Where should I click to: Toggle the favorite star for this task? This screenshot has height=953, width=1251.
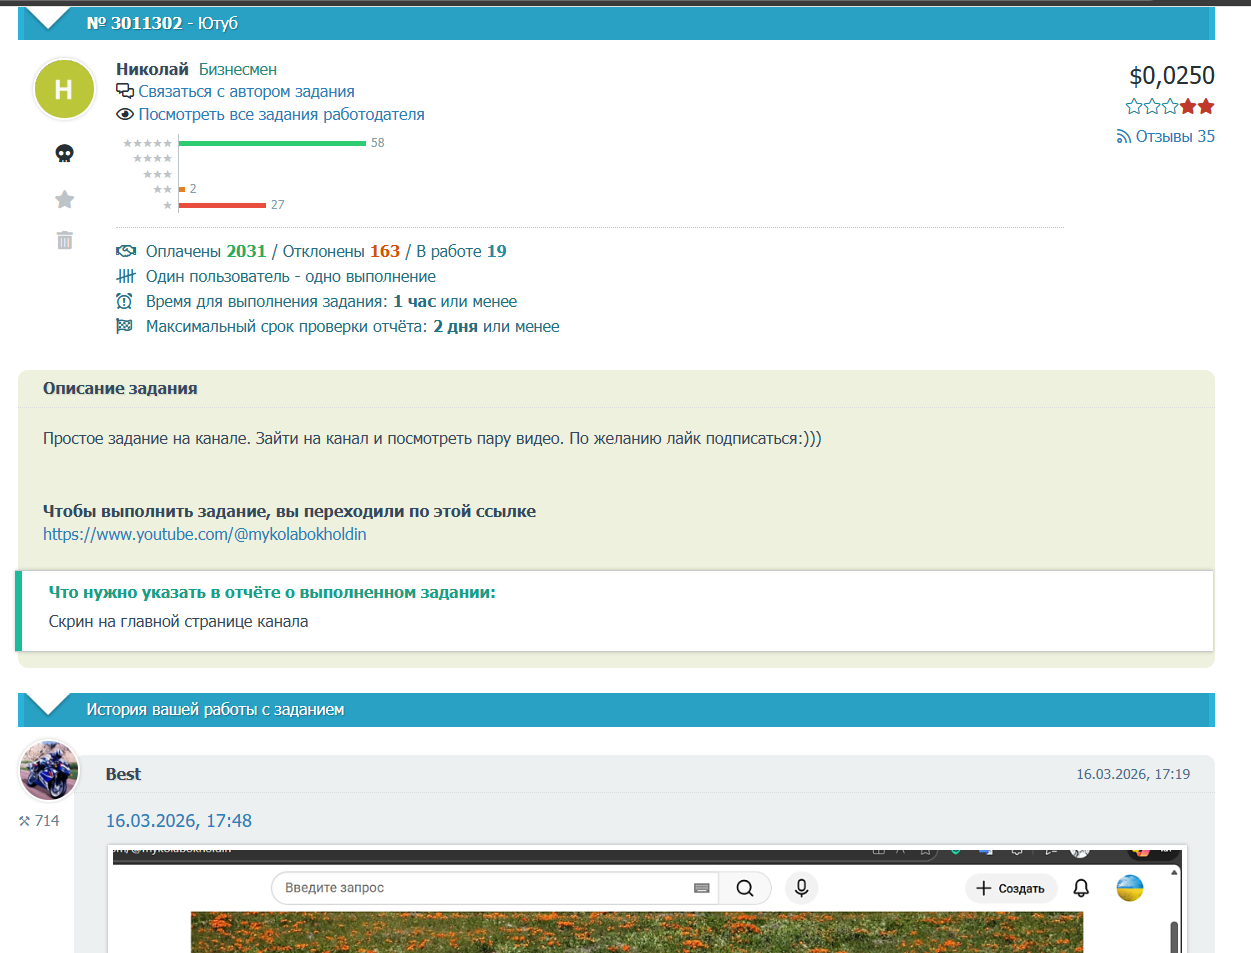pos(65,200)
